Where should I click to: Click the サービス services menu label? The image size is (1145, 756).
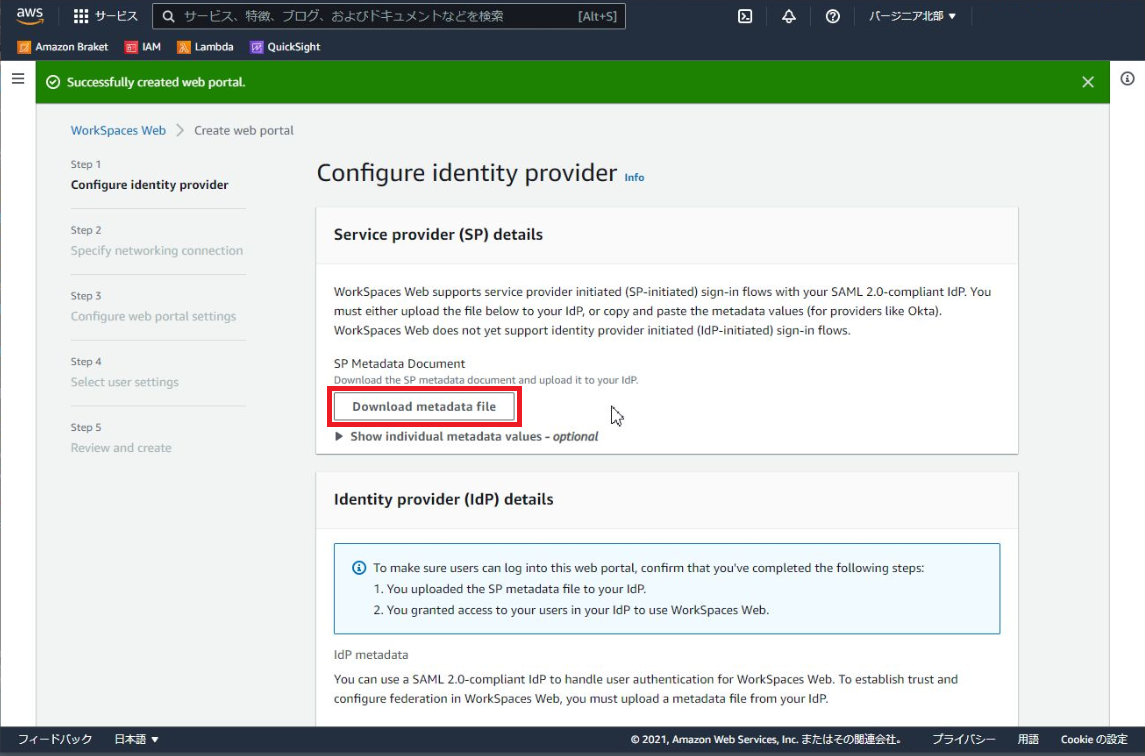(x=116, y=16)
